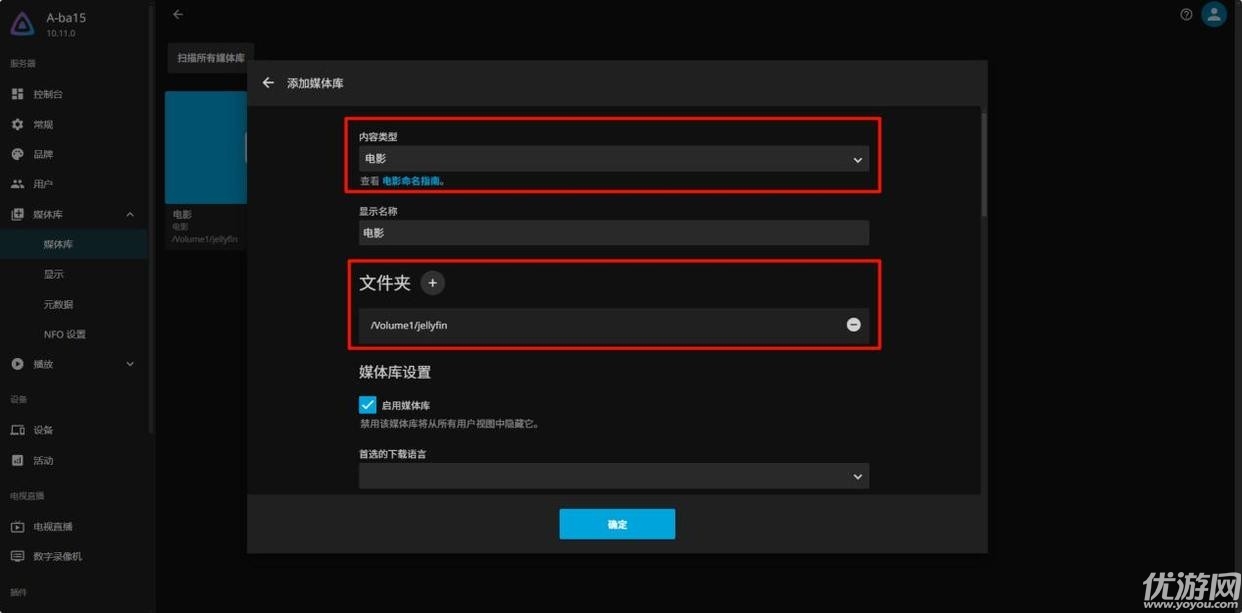Click the back arrow in dialog header
1242x613 pixels.
click(268, 83)
